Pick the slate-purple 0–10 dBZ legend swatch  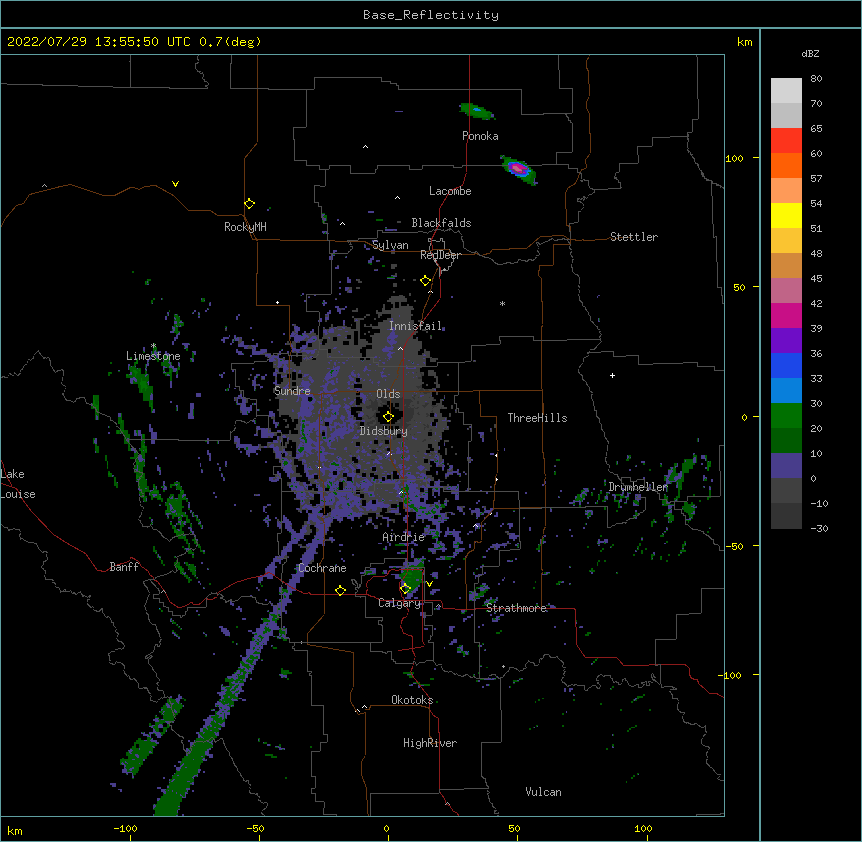pyautogui.click(x=786, y=466)
